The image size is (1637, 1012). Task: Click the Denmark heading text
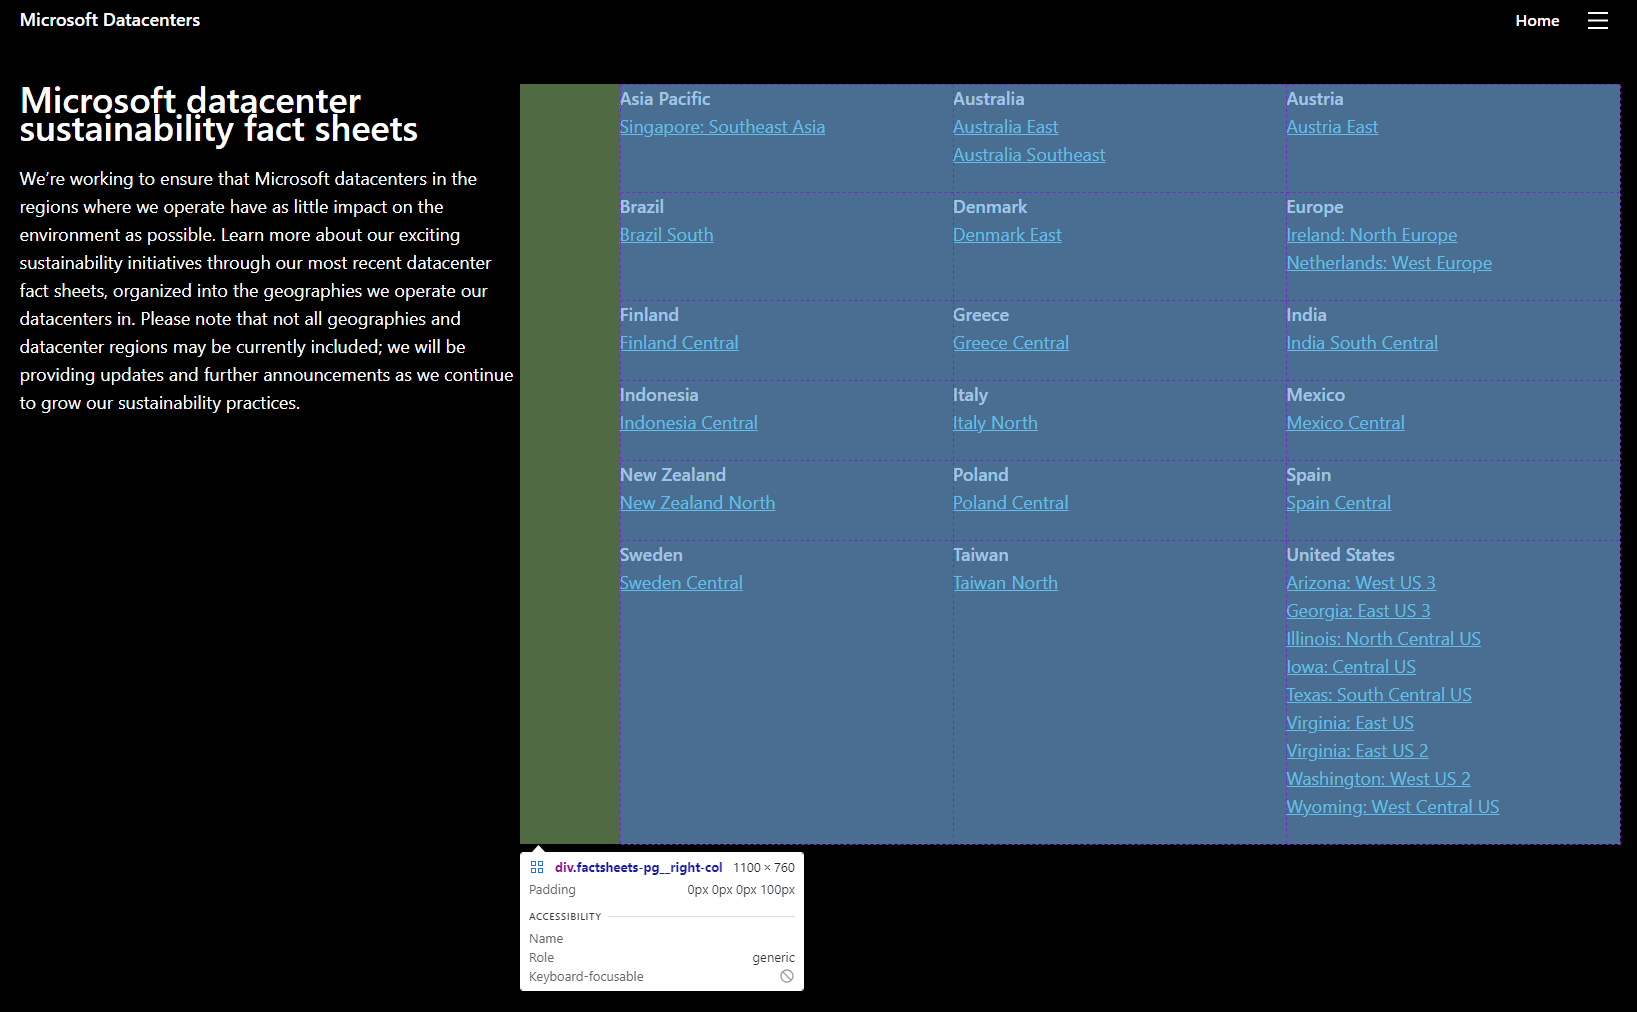click(x=990, y=207)
